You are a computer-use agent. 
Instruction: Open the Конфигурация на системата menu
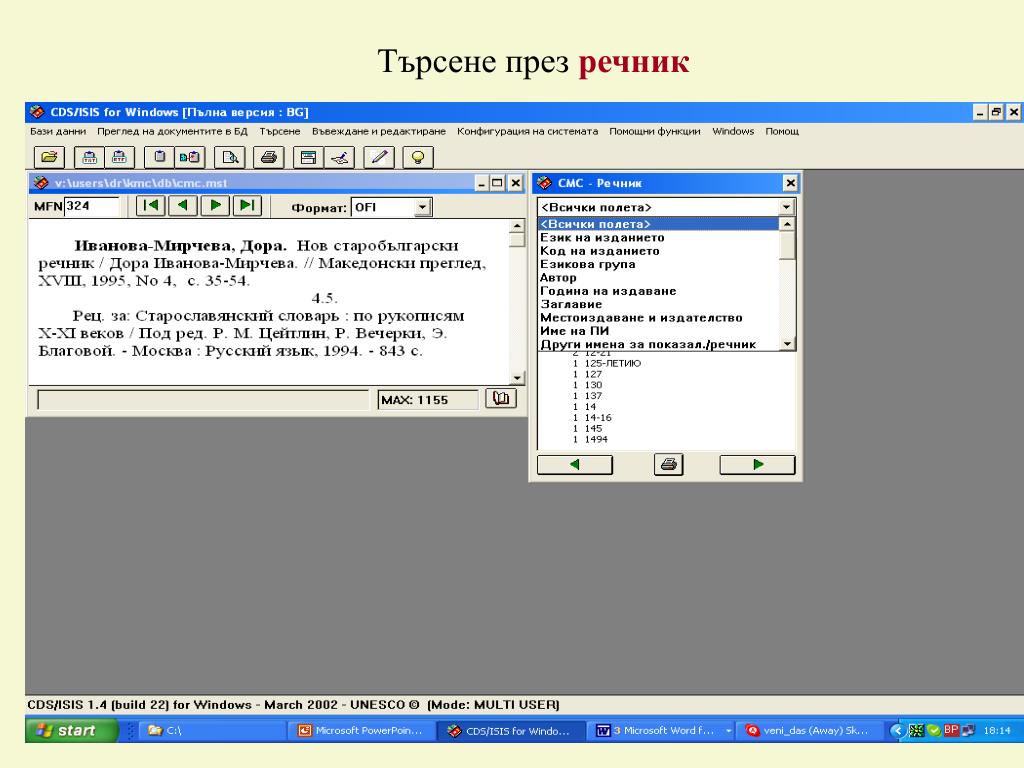pos(528,131)
